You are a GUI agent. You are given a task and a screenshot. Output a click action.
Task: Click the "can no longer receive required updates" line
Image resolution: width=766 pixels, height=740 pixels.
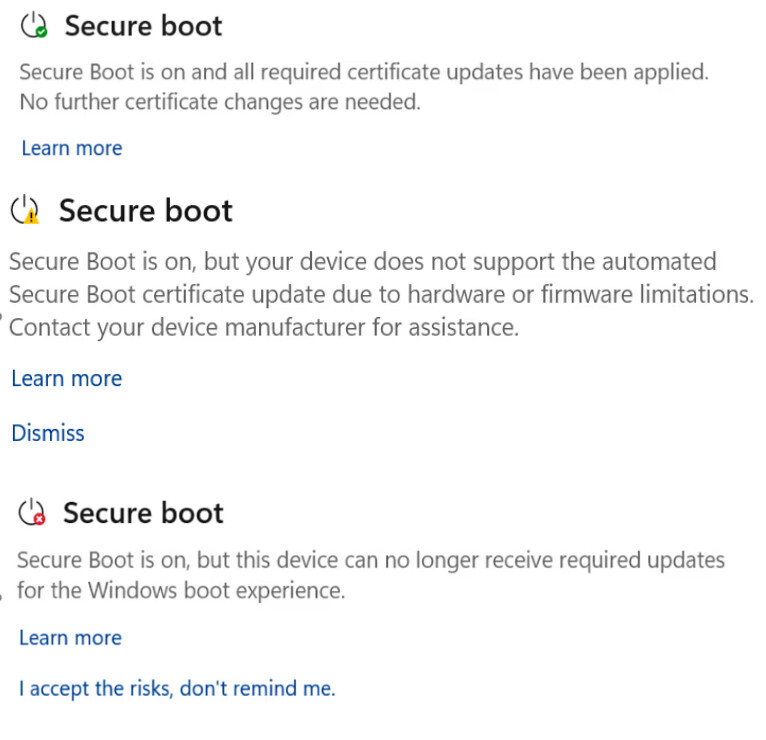coord(370,560)
